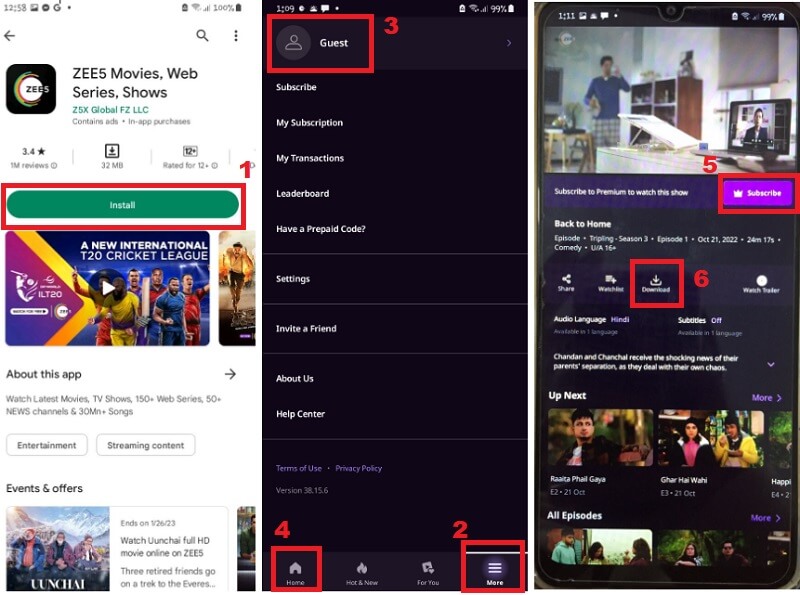Expand episode description chevron
This screenshot has width=800, height=595.
[770, 364]
